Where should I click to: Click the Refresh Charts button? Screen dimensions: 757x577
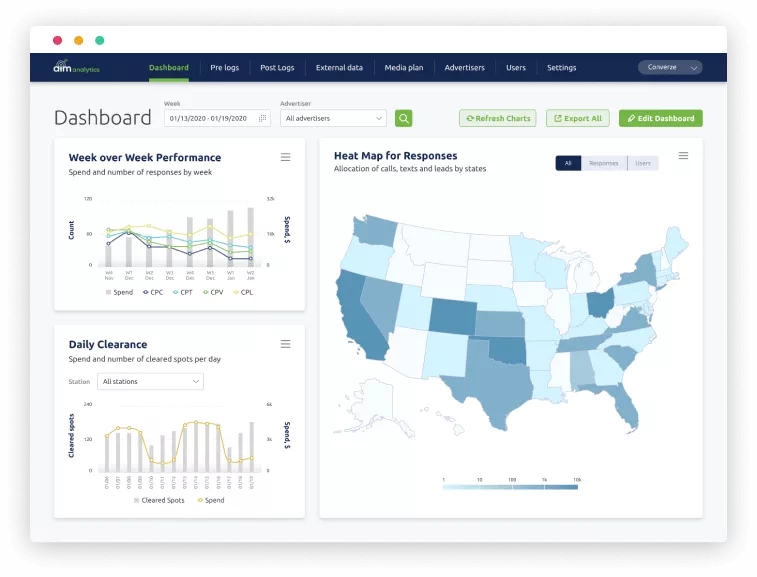497,118
